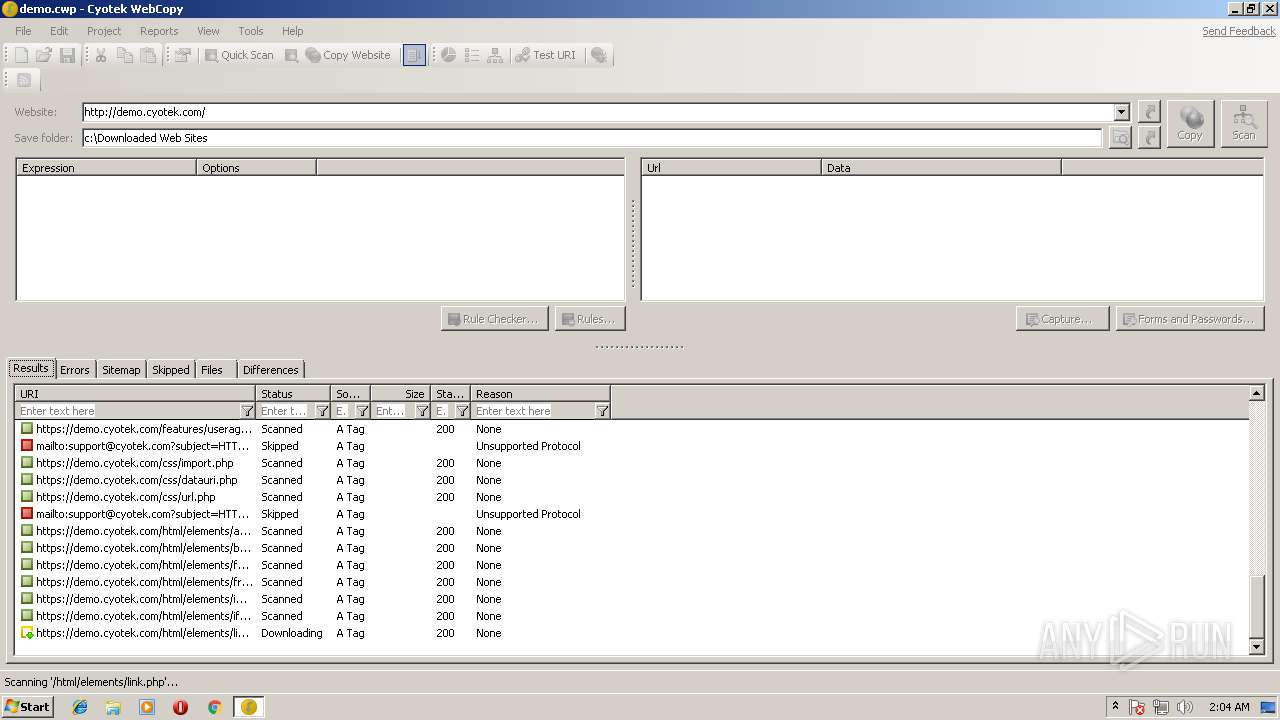Click the Copy toolbar icon
The image size is (1280, 720).
point(125,56)
